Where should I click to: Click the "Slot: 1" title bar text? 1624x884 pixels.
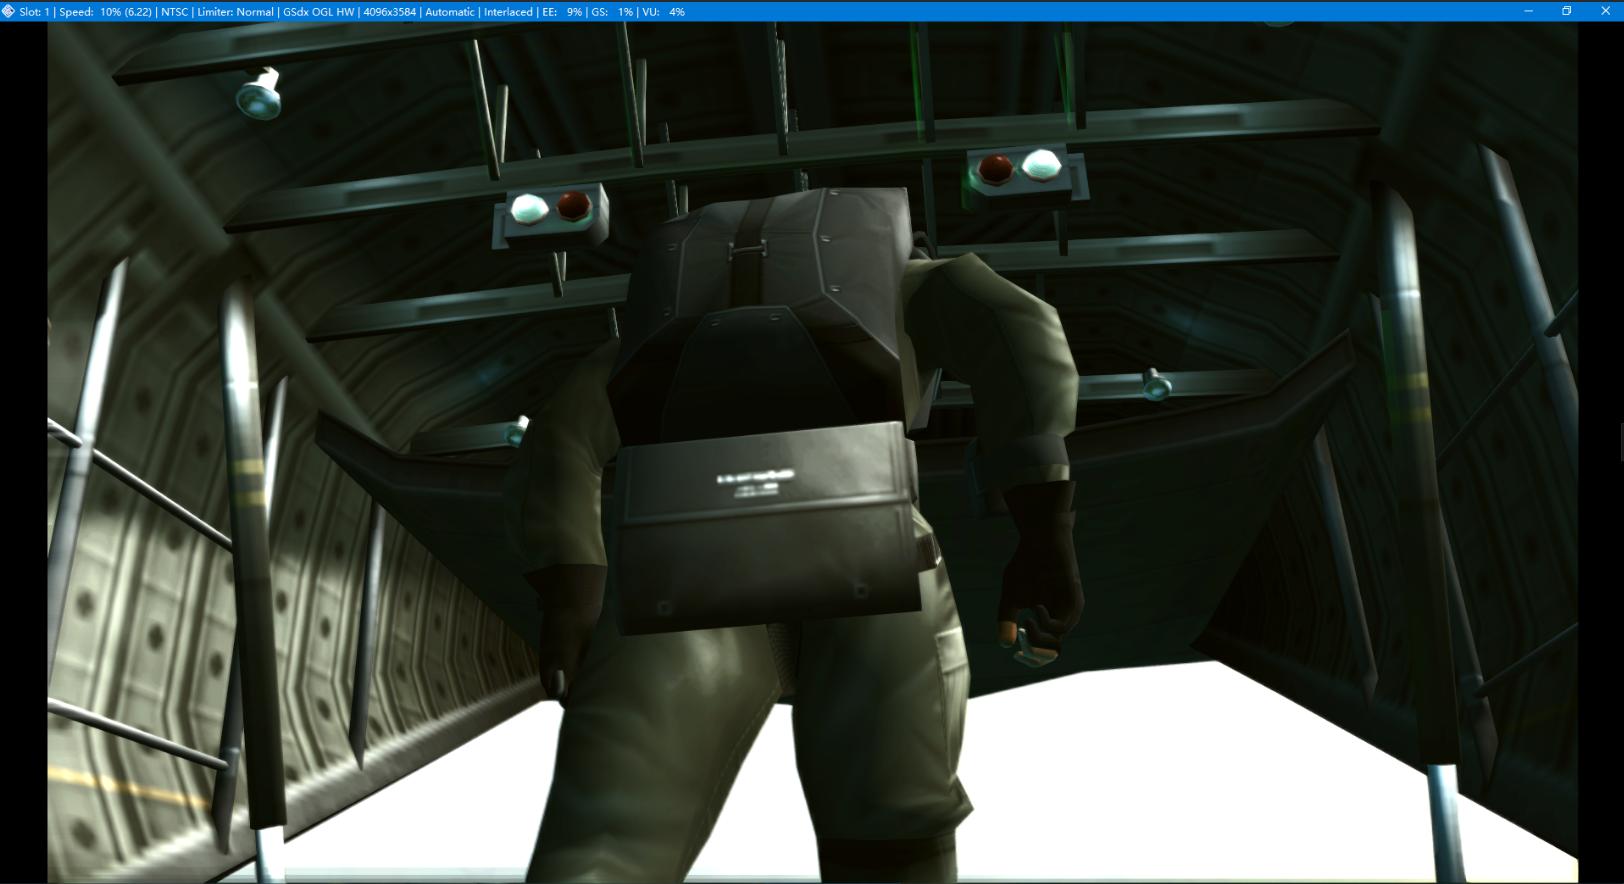pyautogui.click(x=34, y=12)
